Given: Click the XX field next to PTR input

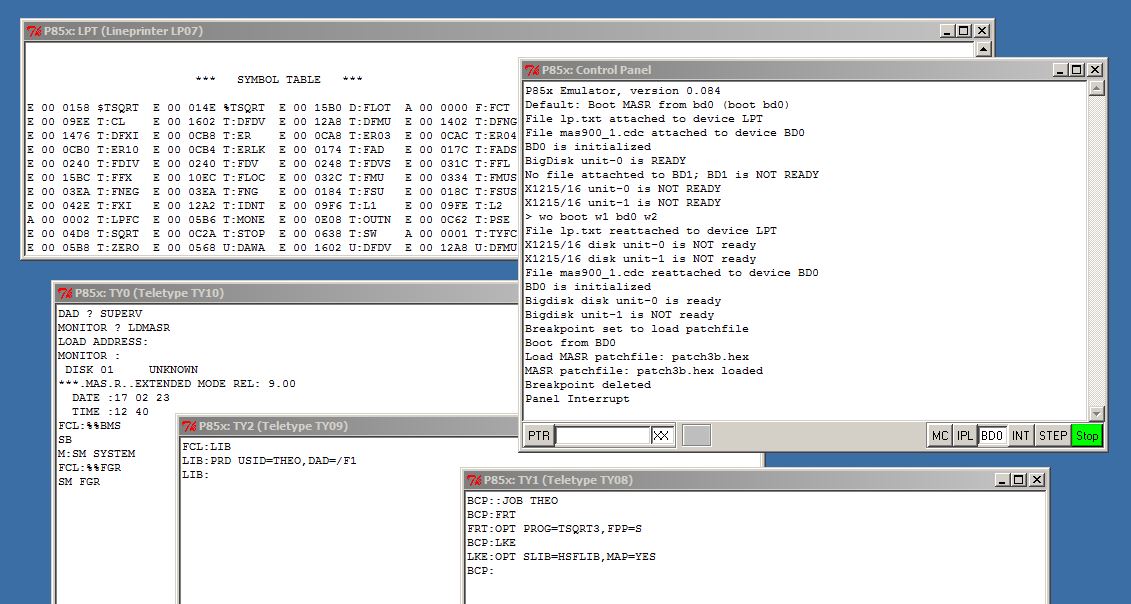Looking at the screenshot, I should (661, 436).
